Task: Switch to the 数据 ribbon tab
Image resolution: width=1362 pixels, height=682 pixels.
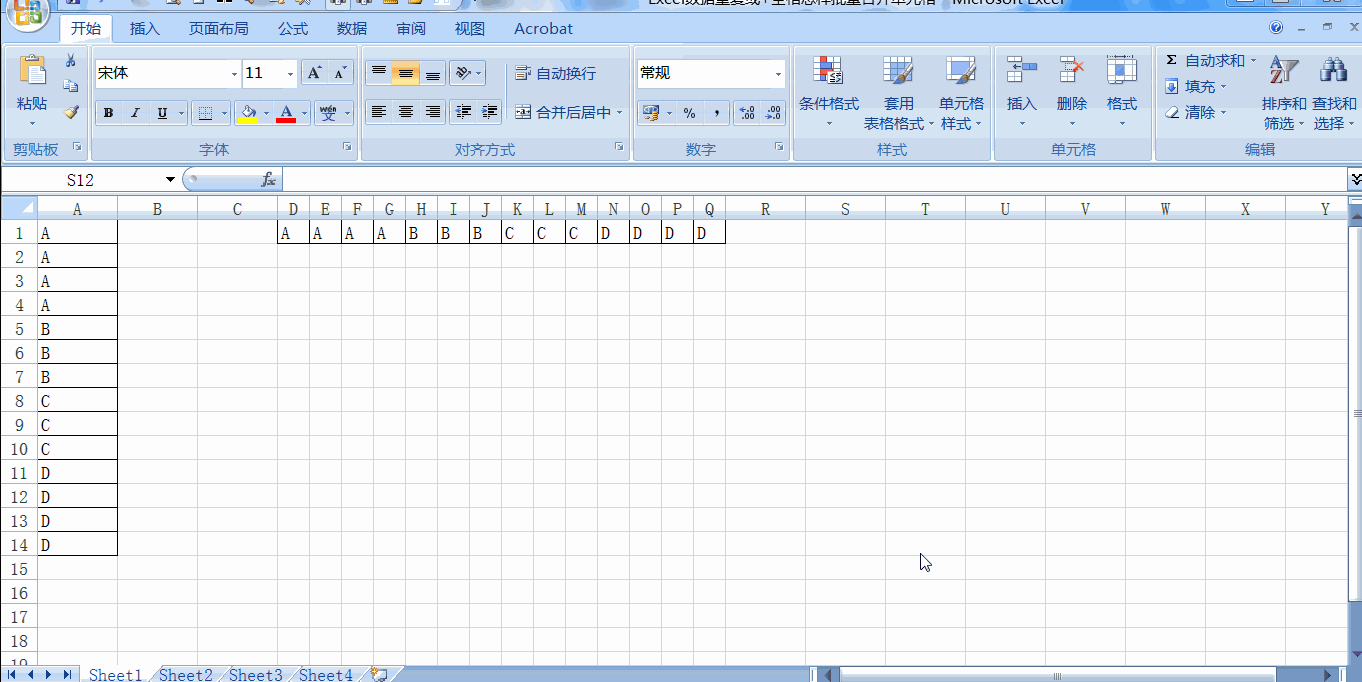Action: point(351,28)
